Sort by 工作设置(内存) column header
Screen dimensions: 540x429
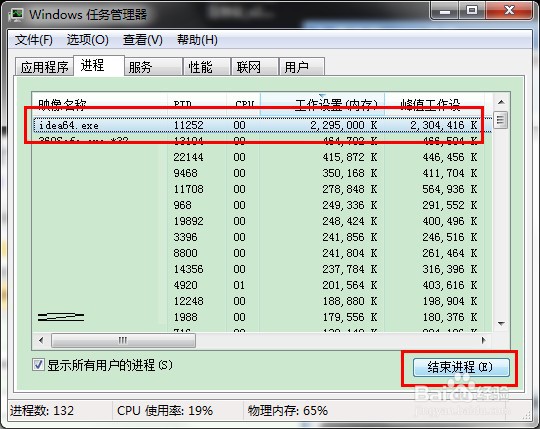coord(322,103)
